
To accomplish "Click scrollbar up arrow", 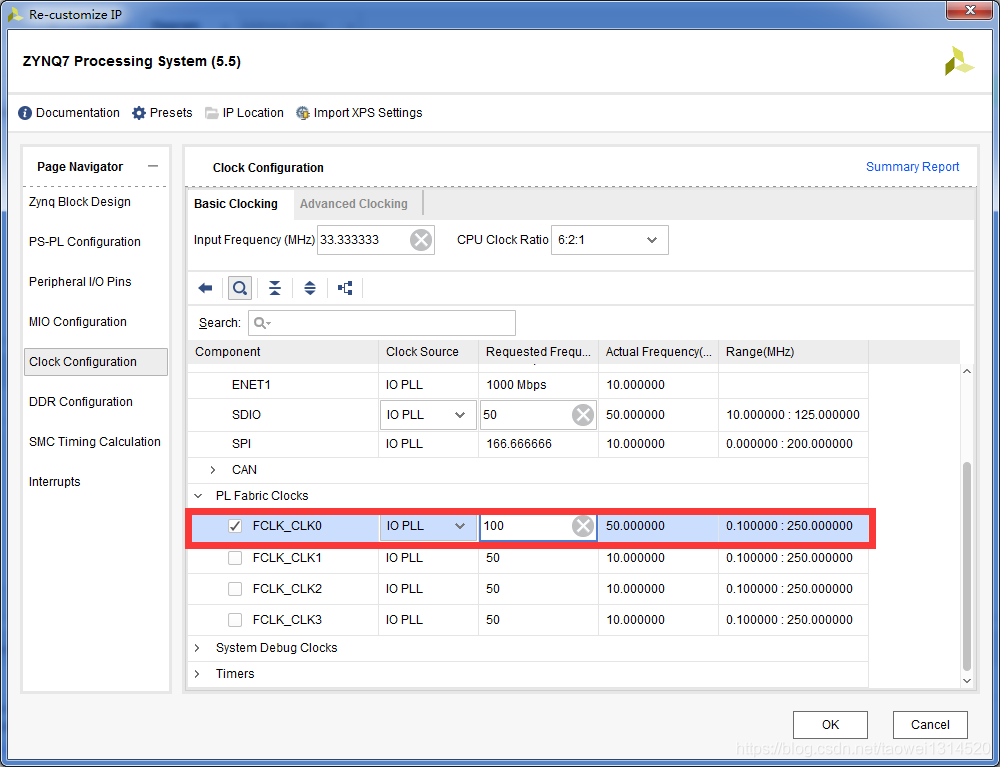I will click(x=967, y=372).
